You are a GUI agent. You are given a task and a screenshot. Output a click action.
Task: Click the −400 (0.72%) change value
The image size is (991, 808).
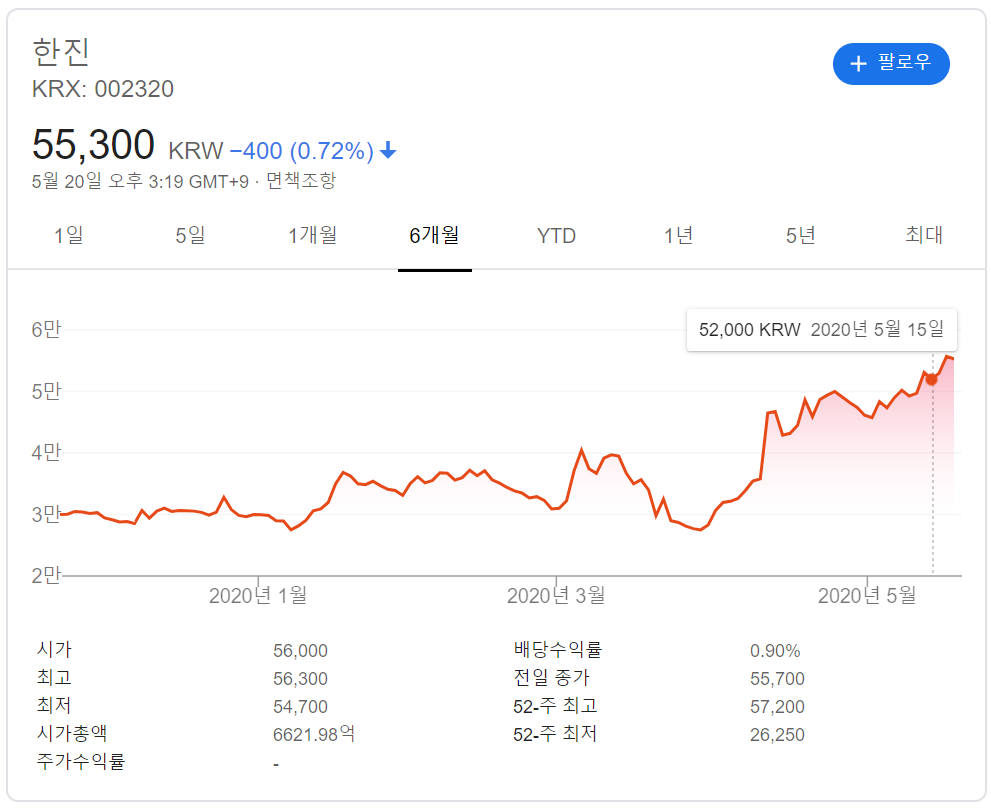[x=302, y=151]
